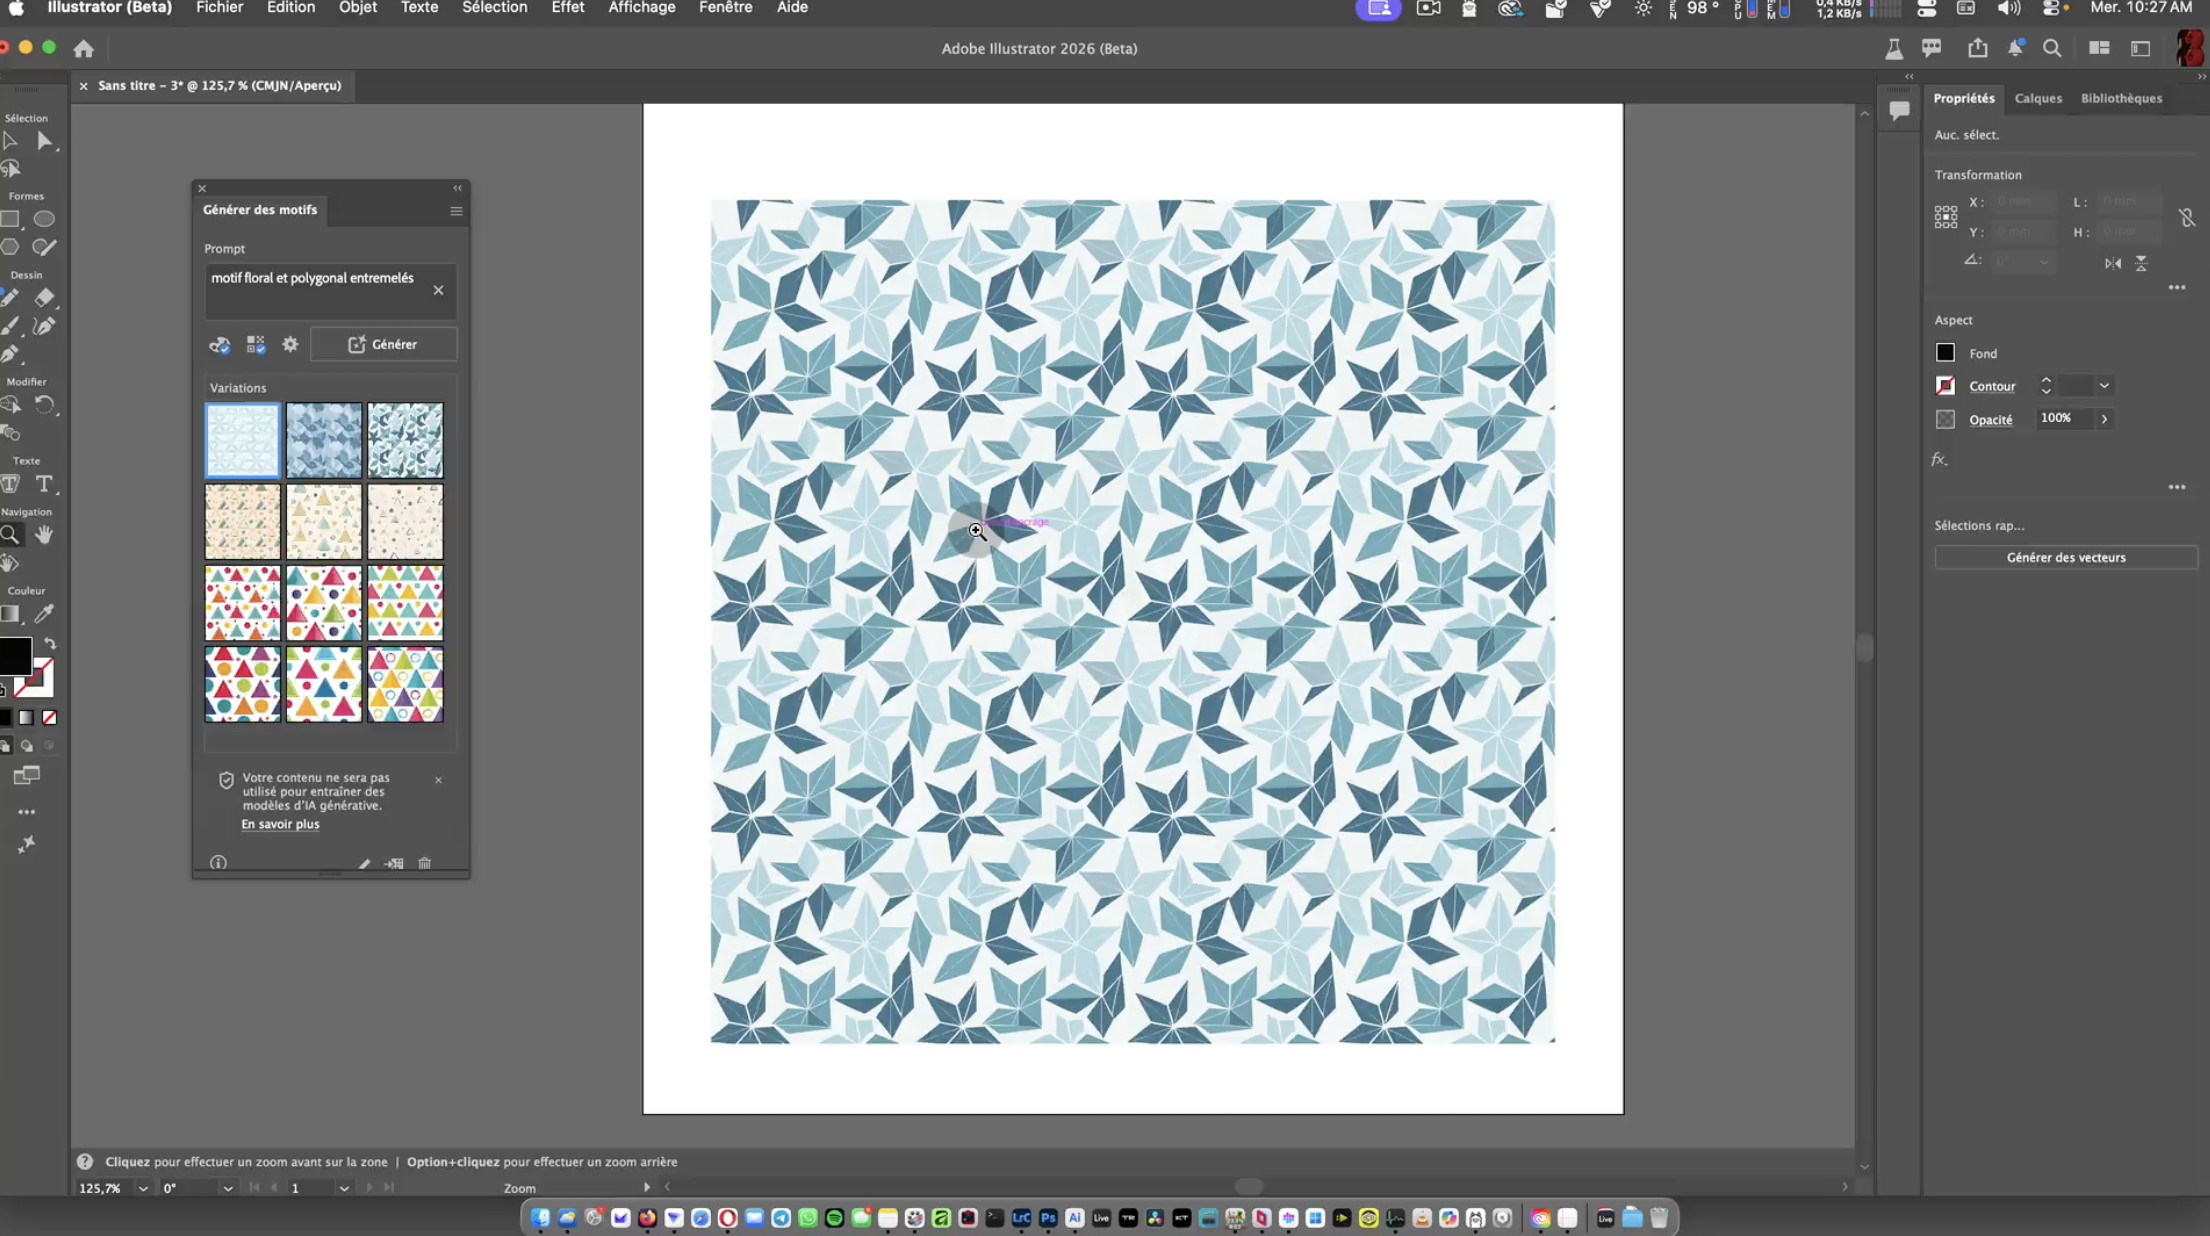This screenshot has height=1236, width=2210.
Task: Swap fill and stroke colors
Action: click(x=50, y=644)
